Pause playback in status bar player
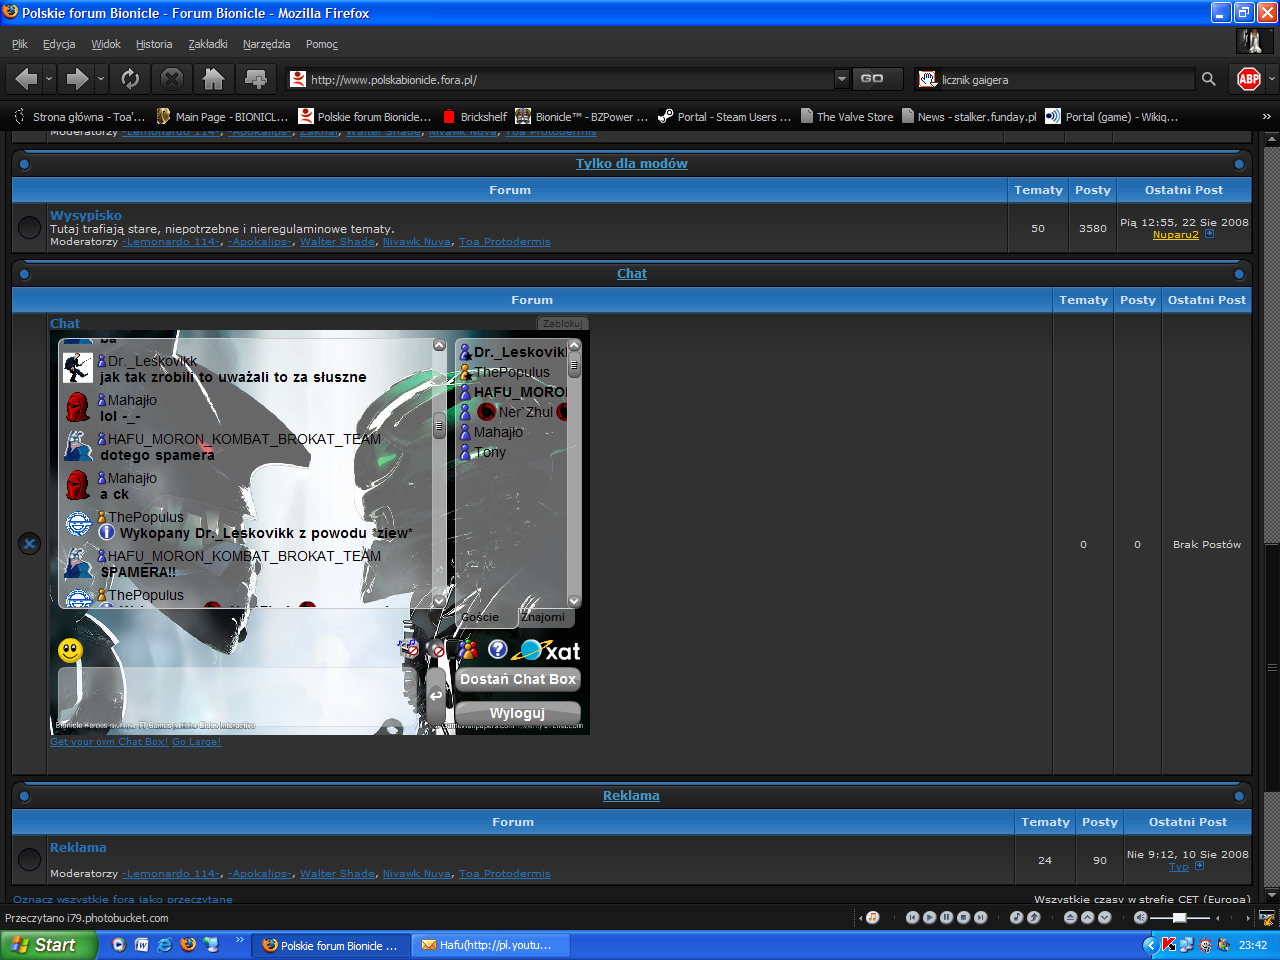This screenshot has width=1280, height=960. (x=946, y=917)
